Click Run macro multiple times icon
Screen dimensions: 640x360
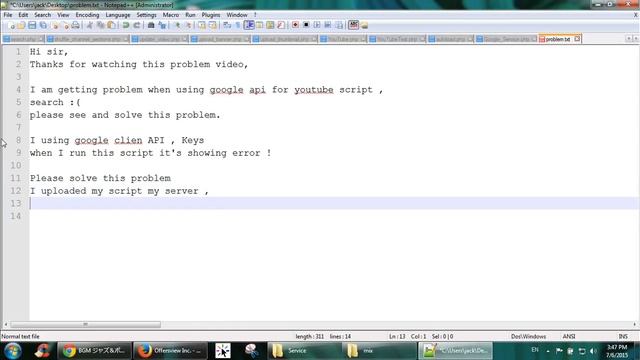328,25
